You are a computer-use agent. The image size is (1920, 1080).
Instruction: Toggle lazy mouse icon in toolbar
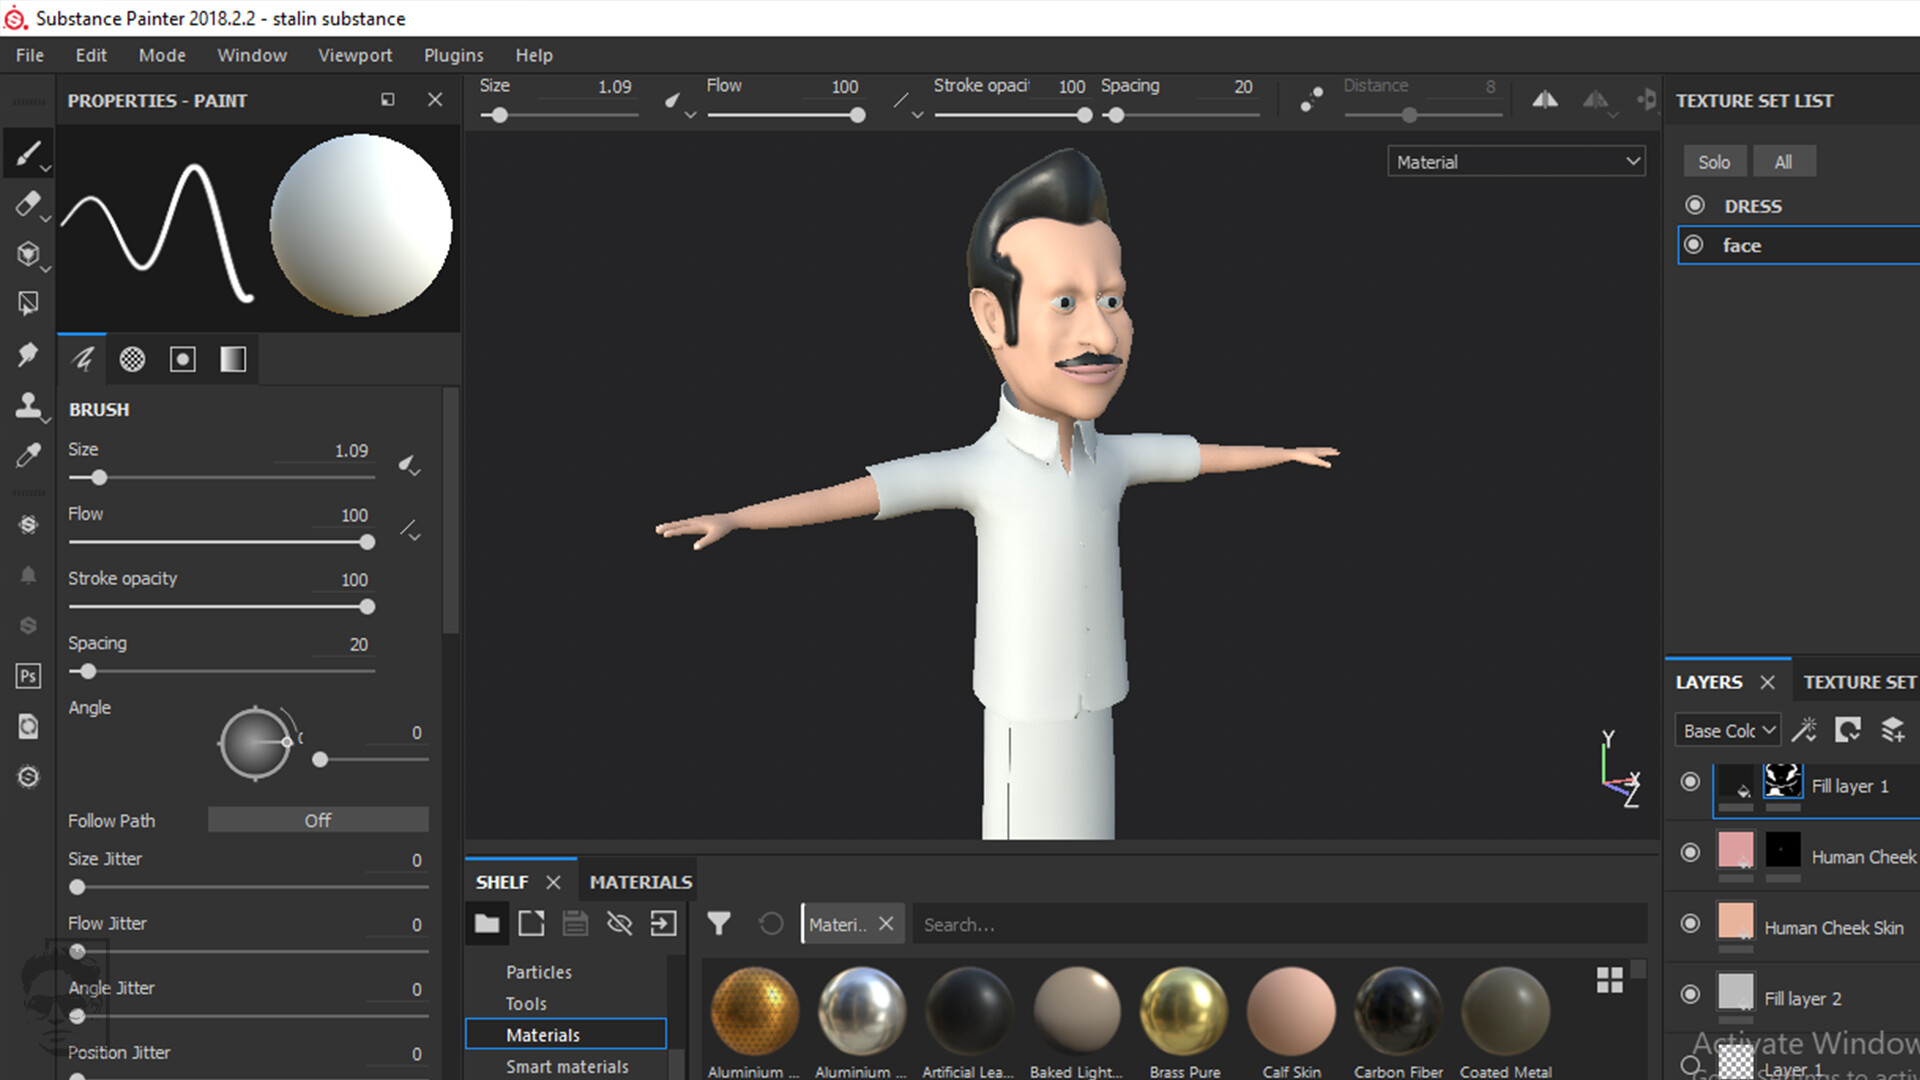pyautogui.click(x=1311, y=100)
